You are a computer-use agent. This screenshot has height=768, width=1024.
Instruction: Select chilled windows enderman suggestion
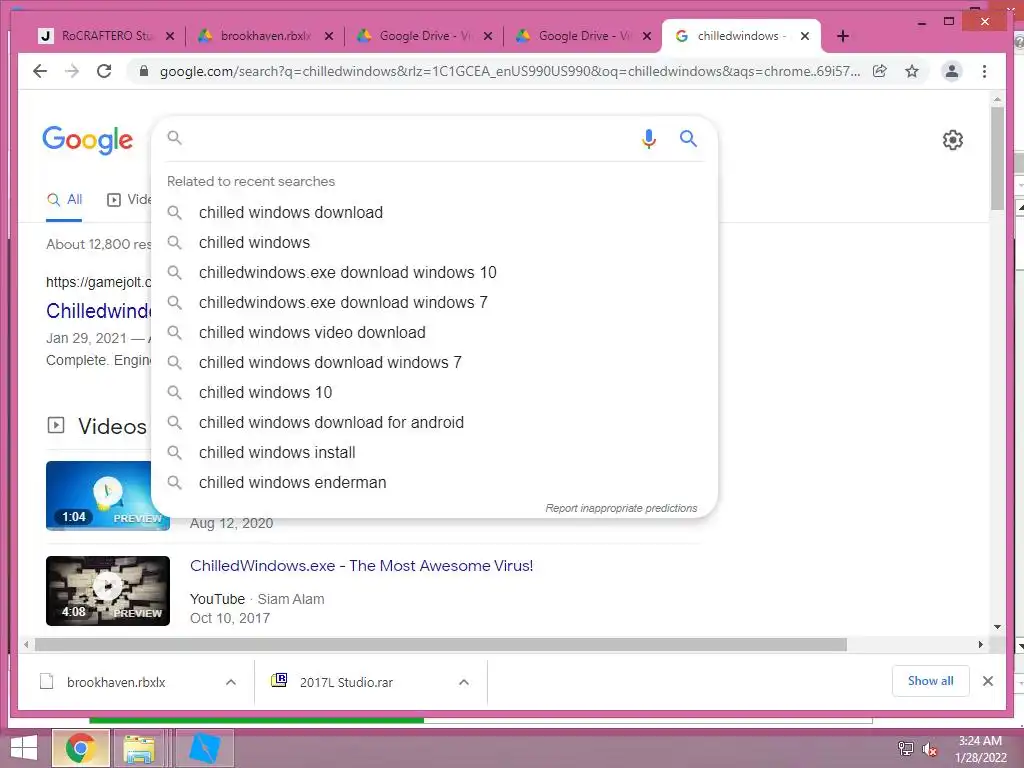[x=434, y=483]
